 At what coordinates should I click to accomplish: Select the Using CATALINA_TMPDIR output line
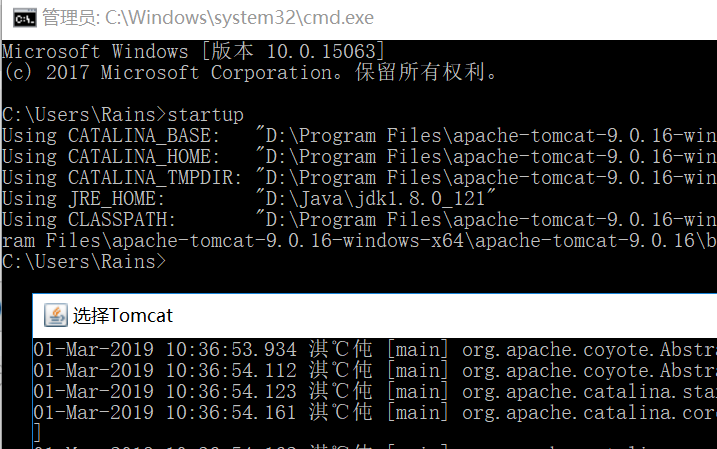[x=359, y=178]
